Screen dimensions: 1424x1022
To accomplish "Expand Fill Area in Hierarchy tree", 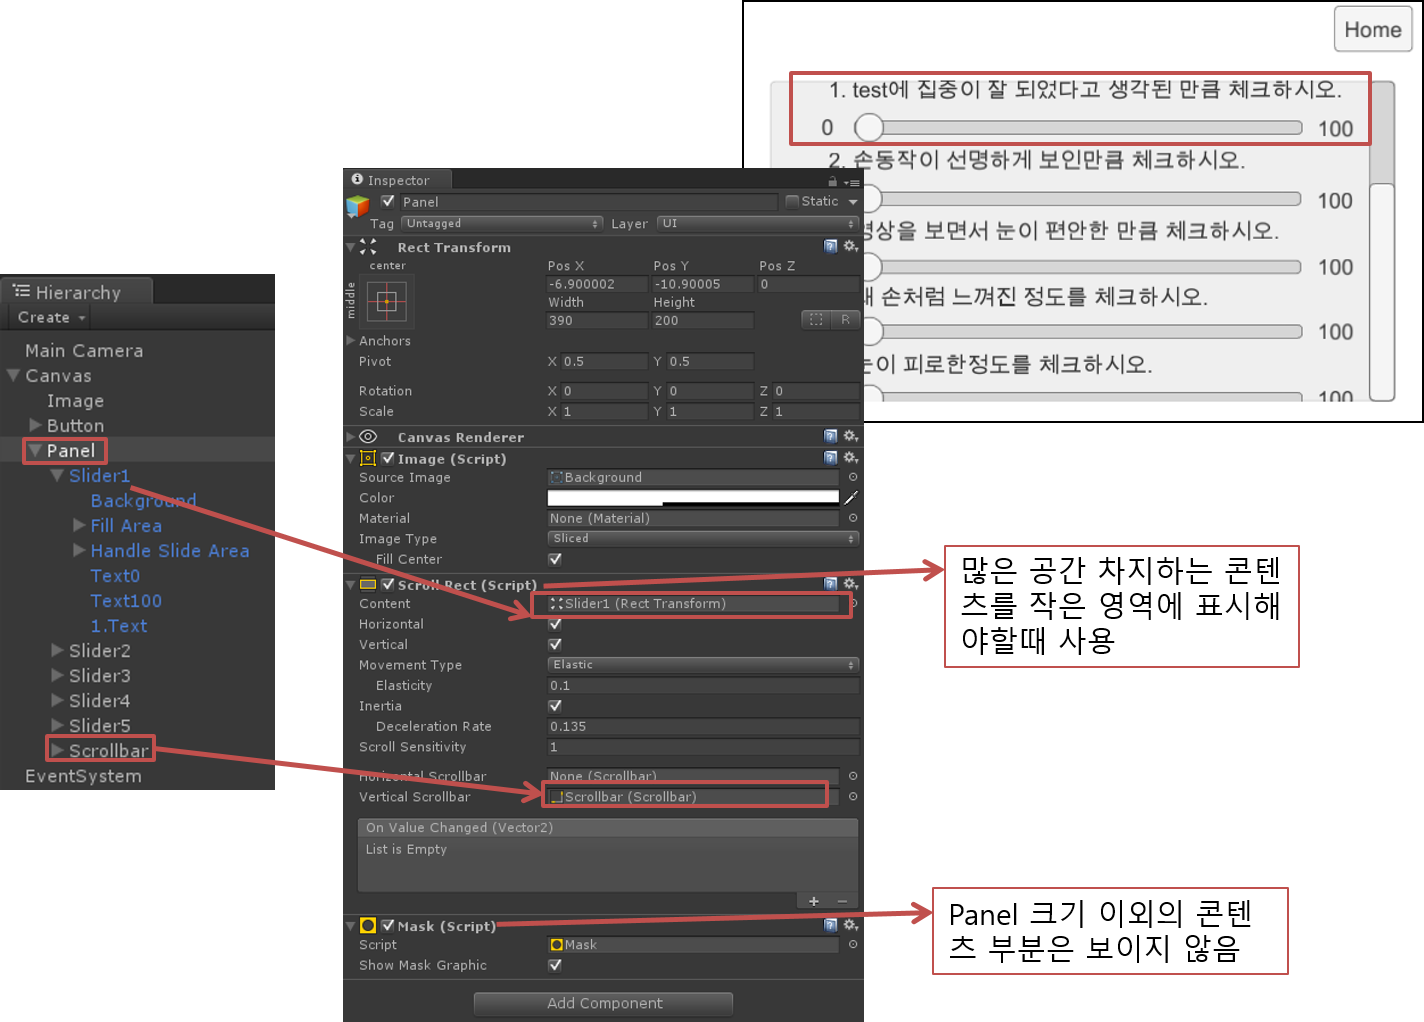I will point(79,525).
